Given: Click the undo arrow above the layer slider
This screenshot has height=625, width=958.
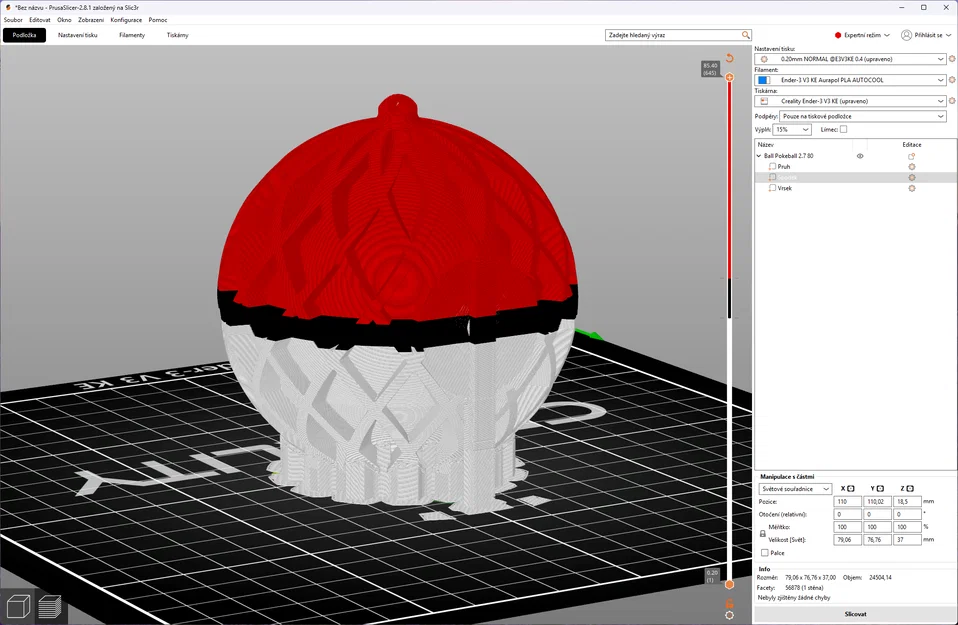Looking at the screenshot, I should tap(729, 58).
